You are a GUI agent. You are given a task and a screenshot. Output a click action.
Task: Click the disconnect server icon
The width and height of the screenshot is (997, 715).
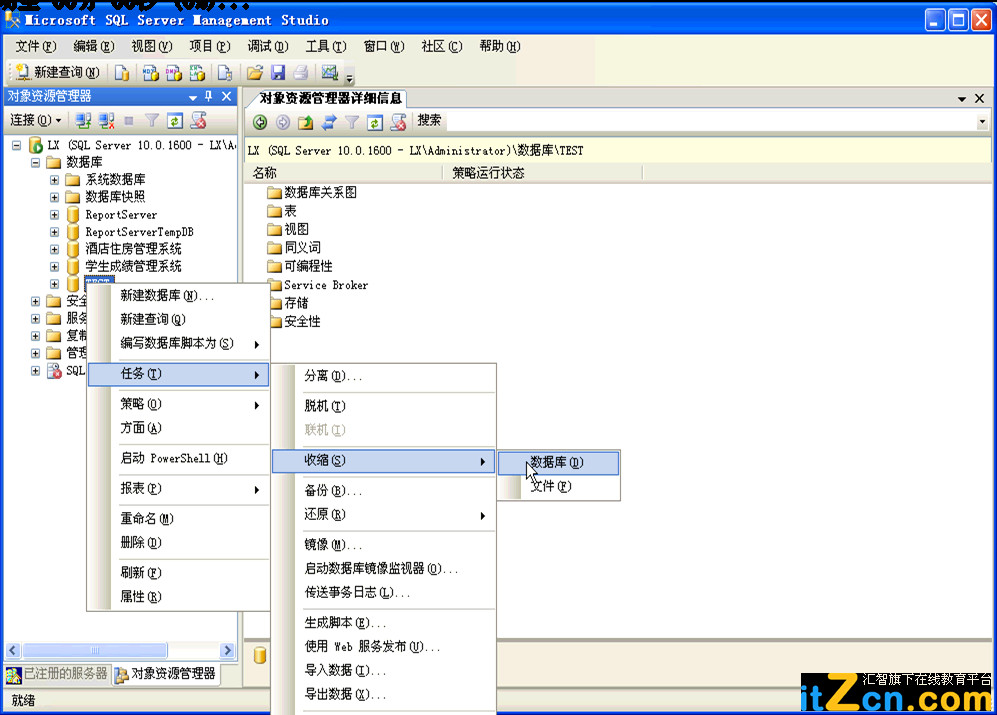(106, 120)
